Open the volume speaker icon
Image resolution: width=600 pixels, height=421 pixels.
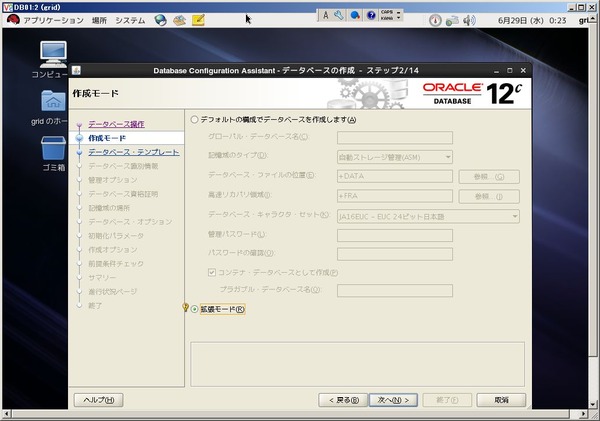coord(469,20)
